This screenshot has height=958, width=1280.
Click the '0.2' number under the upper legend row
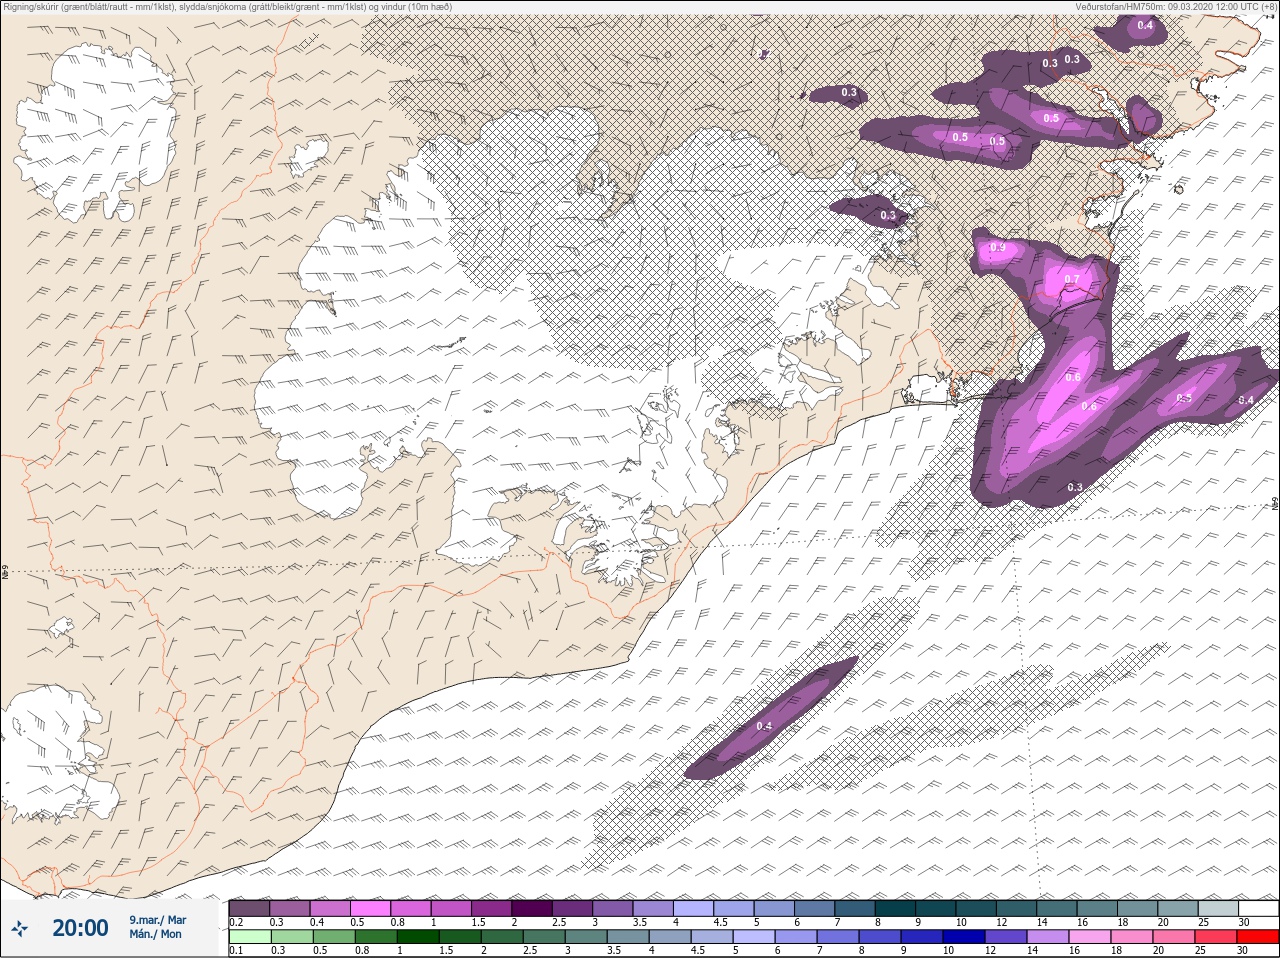tap(236, 922)
